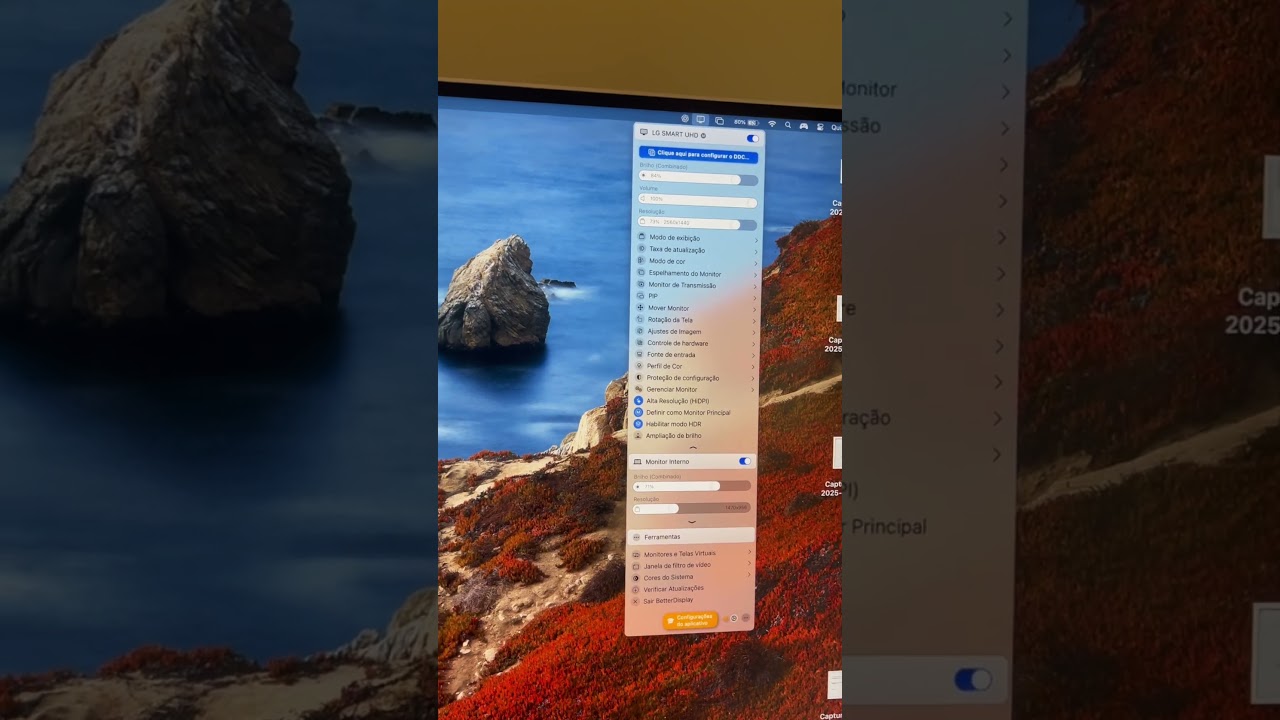Collapse LG SMART UHD section with up chevron
The width and height of the screenshot is (1280, 720).
pos(694,448)
